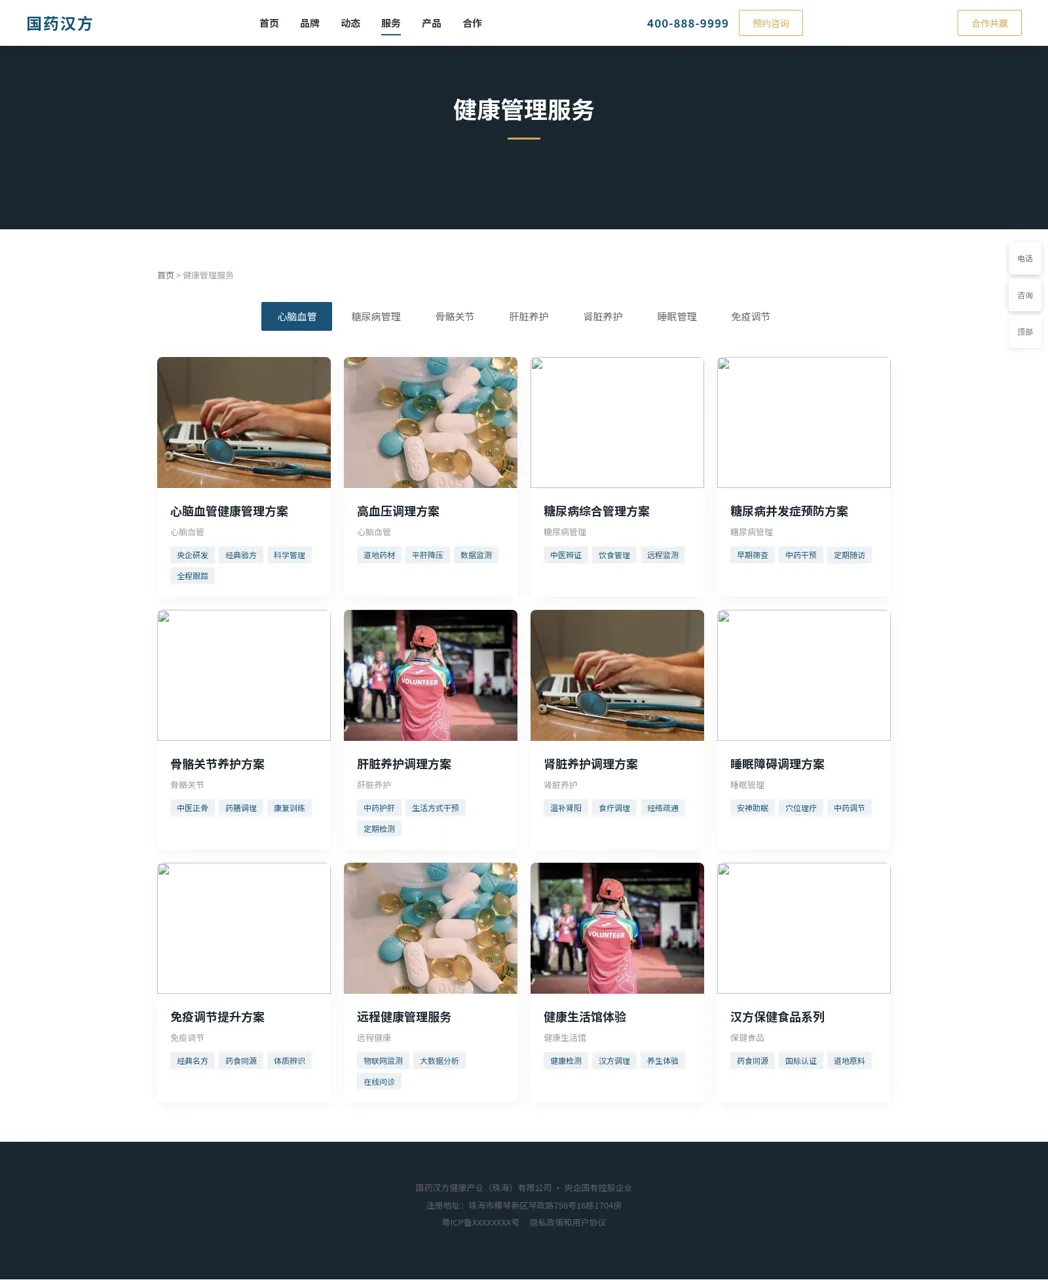Open 肝脏养护调理方案 volunteer photo

[430, 675]
